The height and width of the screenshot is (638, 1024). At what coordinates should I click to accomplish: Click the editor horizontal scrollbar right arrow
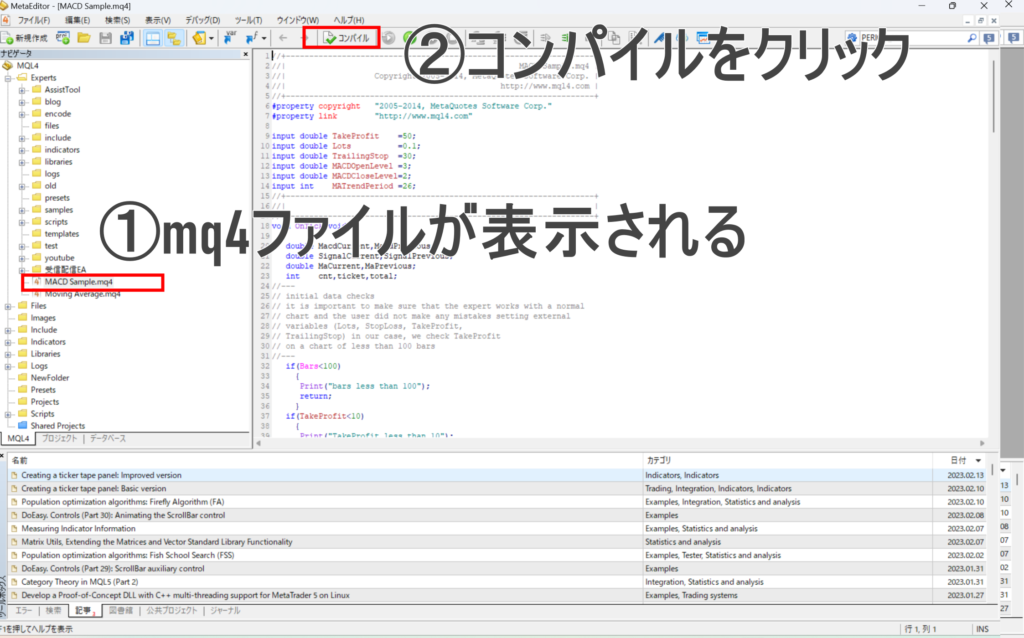tap(982, 443)
